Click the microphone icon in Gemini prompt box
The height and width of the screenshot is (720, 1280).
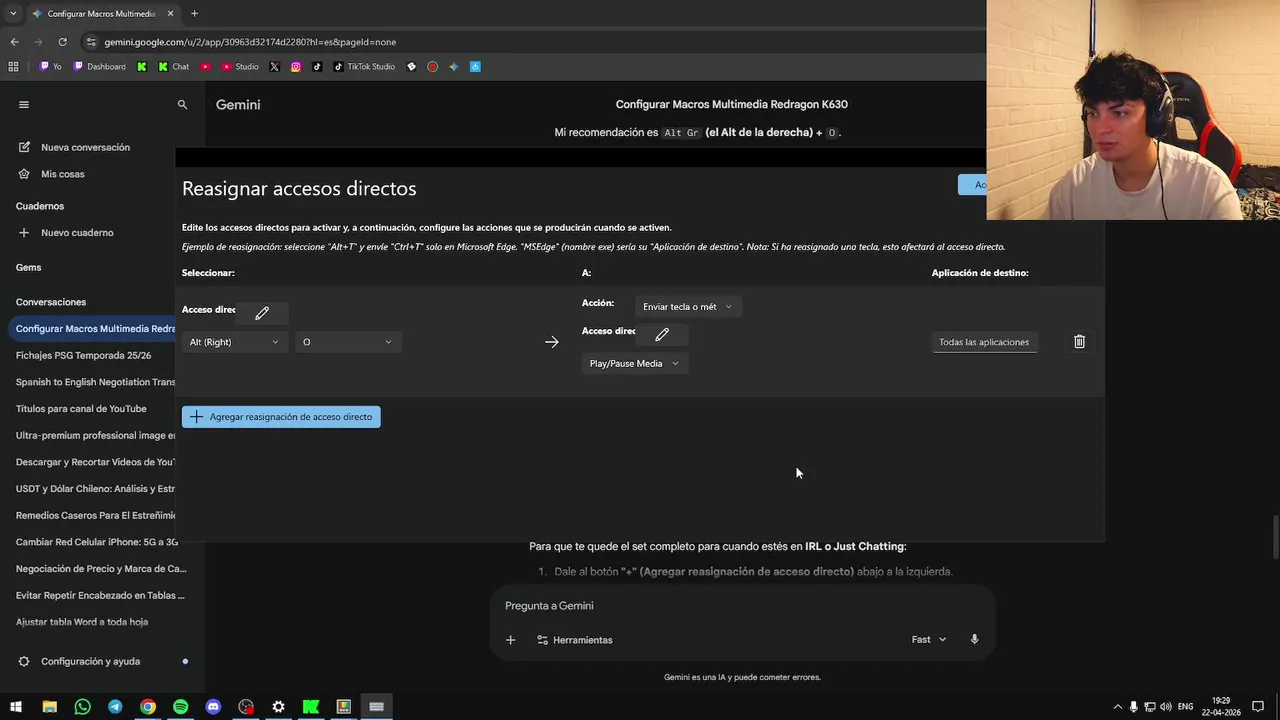[x=974, y=639]
